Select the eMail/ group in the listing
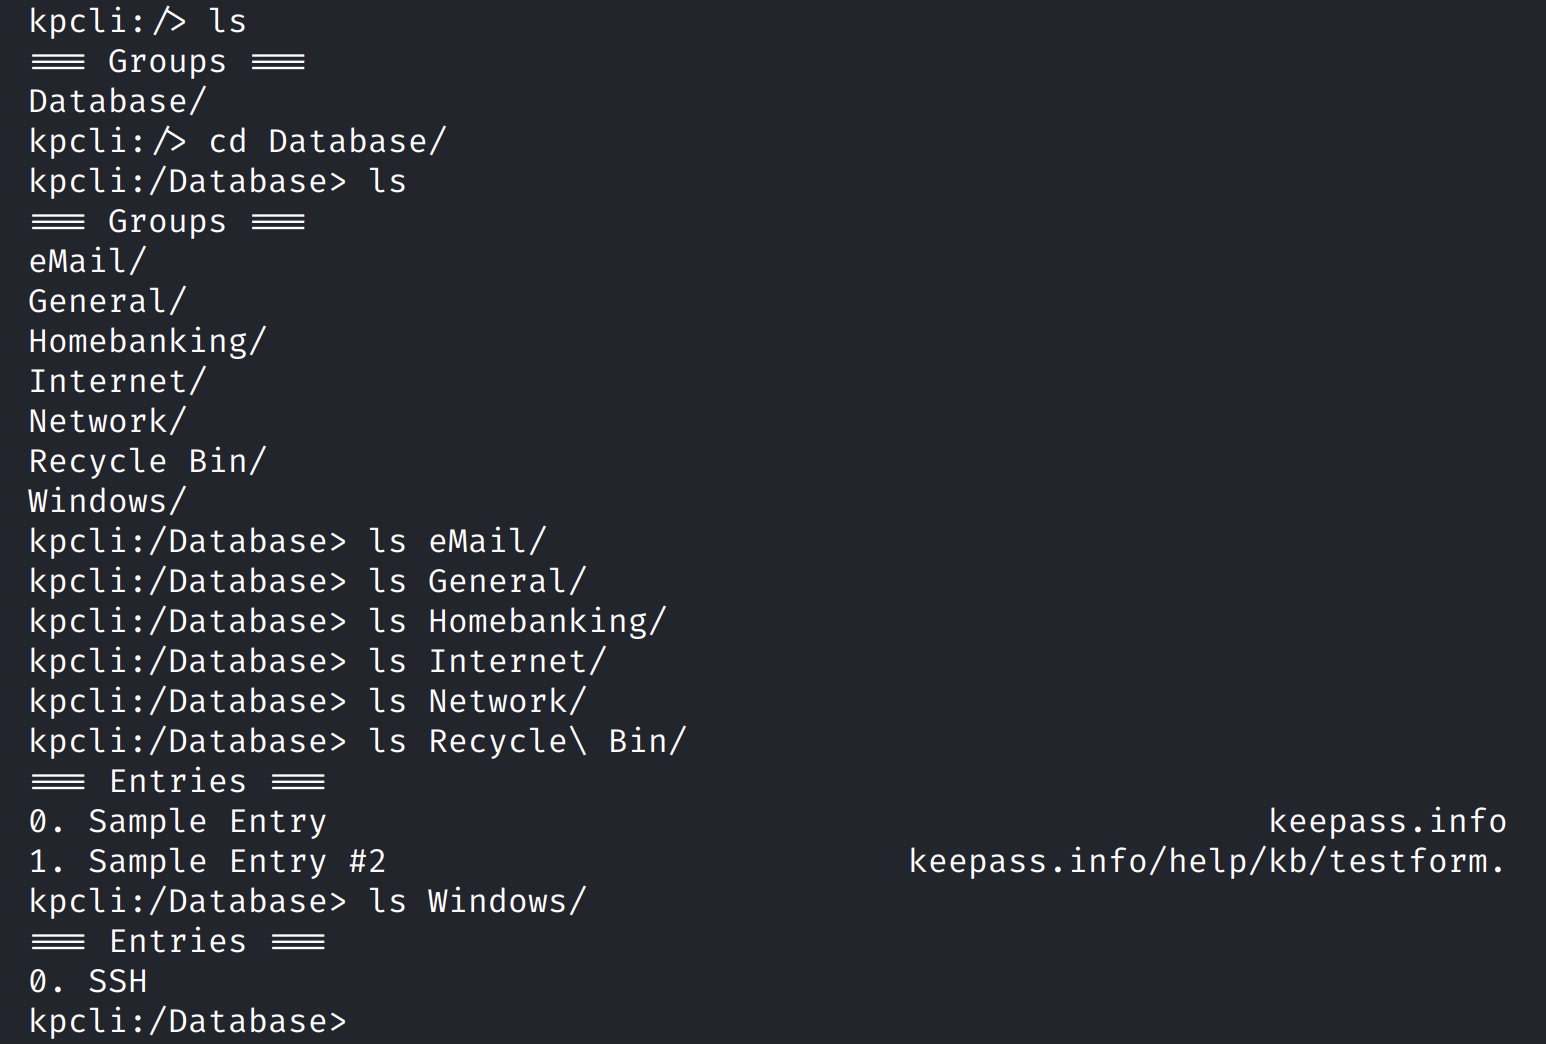1546x1044 pixels. coord(87,261)
